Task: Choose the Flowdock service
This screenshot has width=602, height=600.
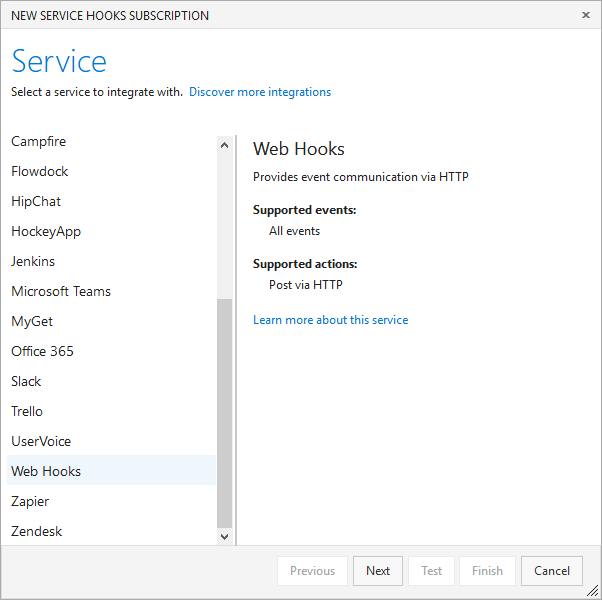Action: pyautogui.click(x=40, y=172)
